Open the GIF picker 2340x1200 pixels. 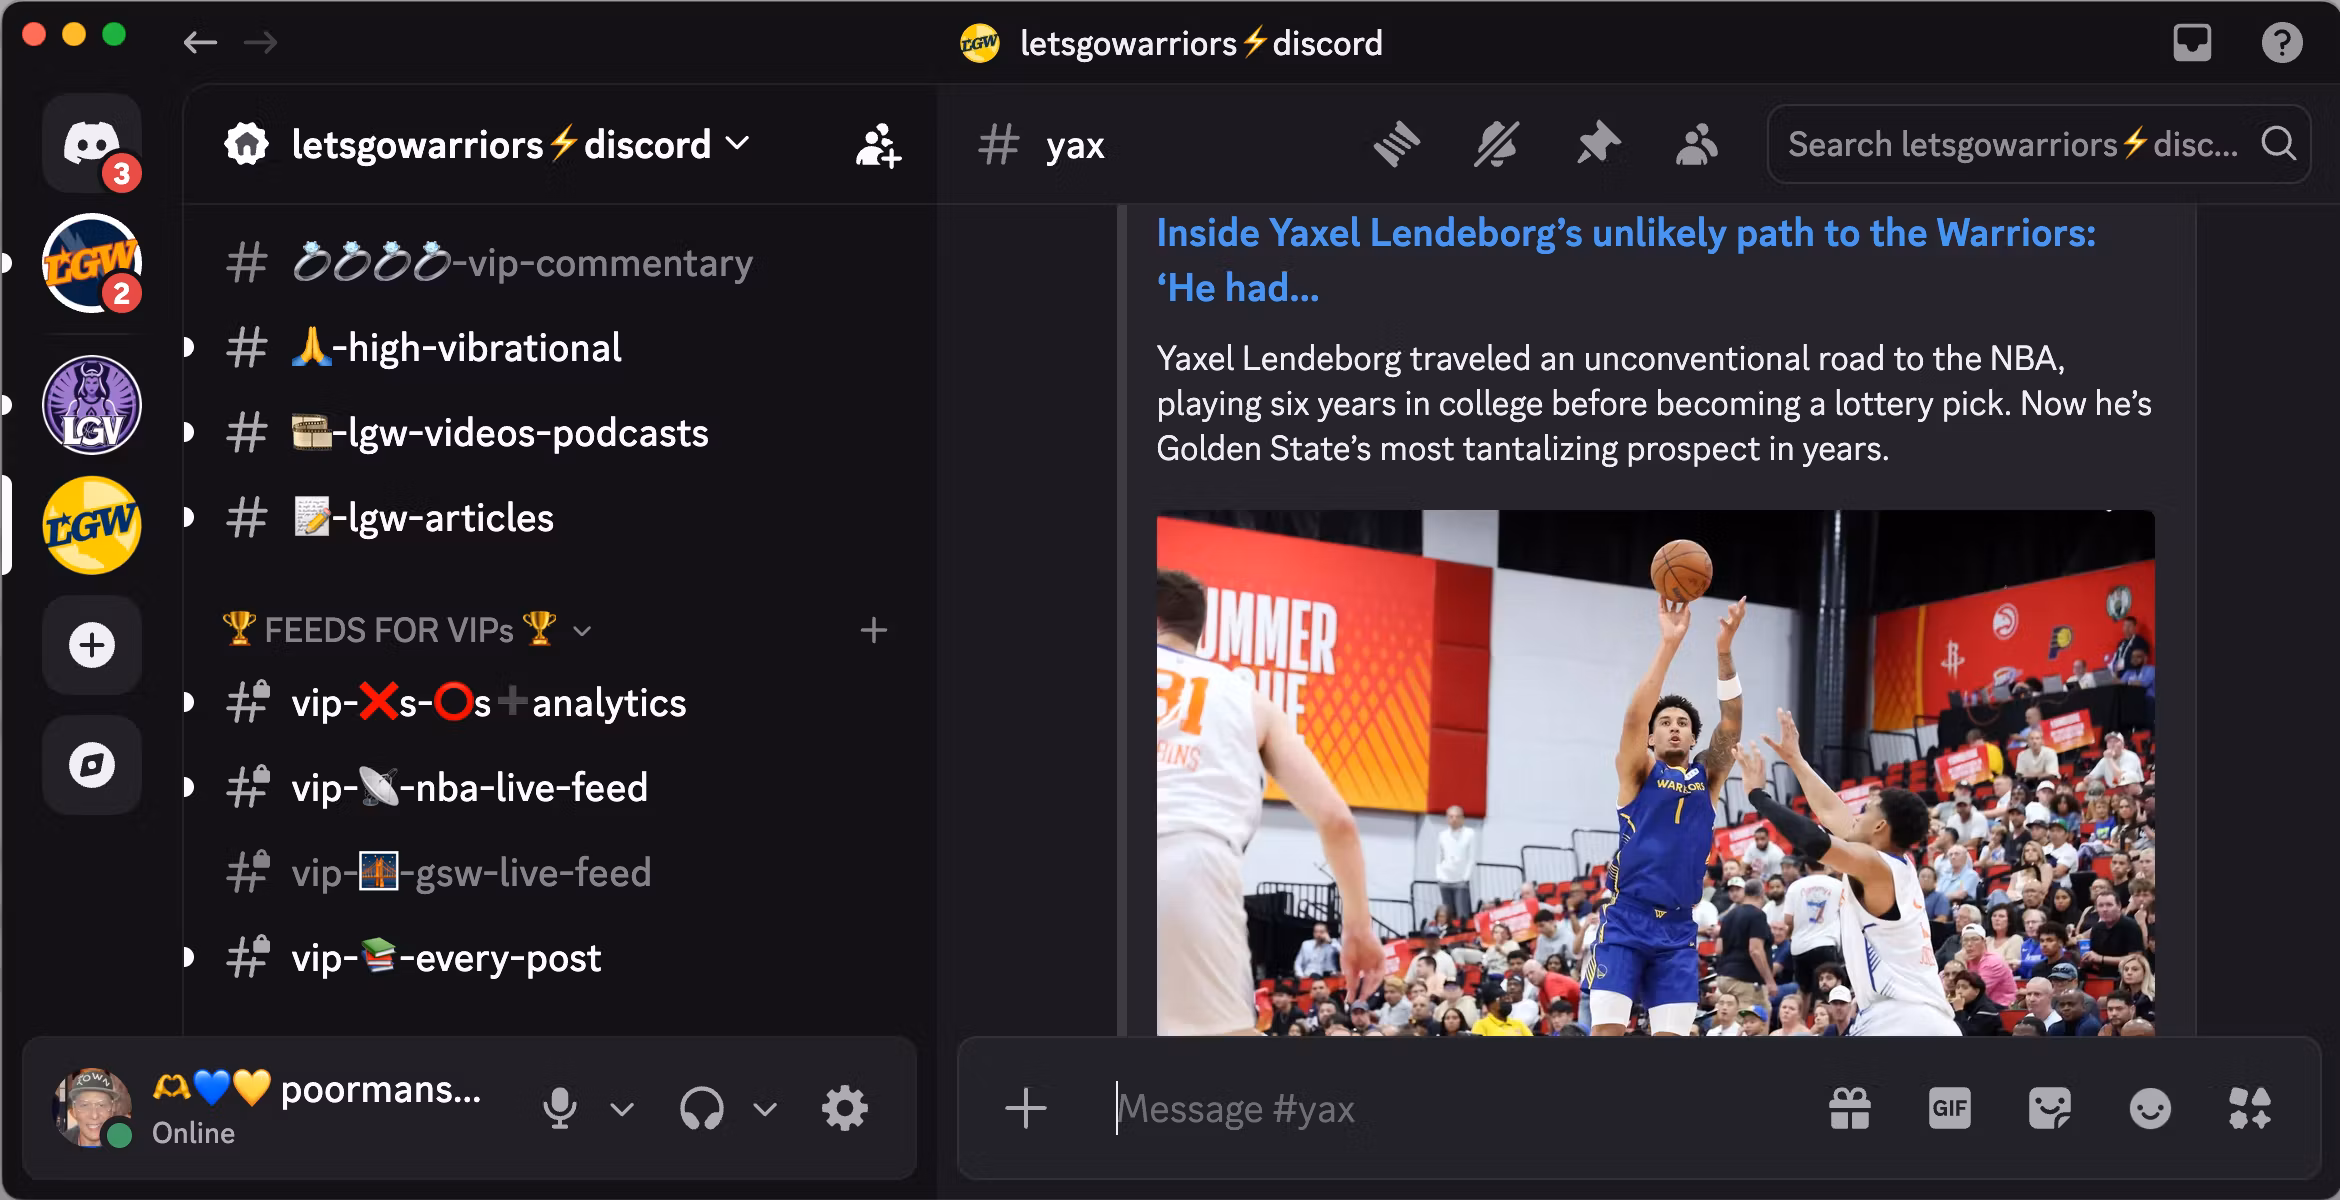tap(1950, 1109)
